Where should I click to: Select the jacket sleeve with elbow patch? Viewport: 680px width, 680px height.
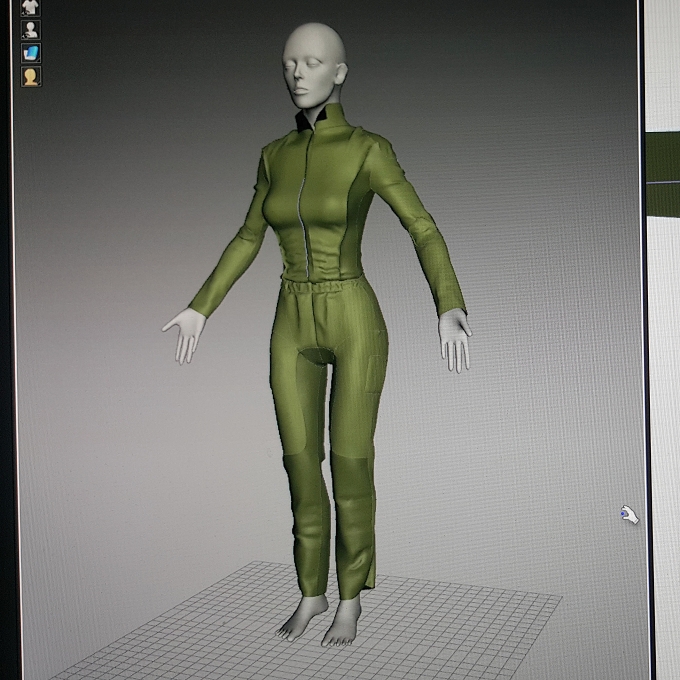416,226
